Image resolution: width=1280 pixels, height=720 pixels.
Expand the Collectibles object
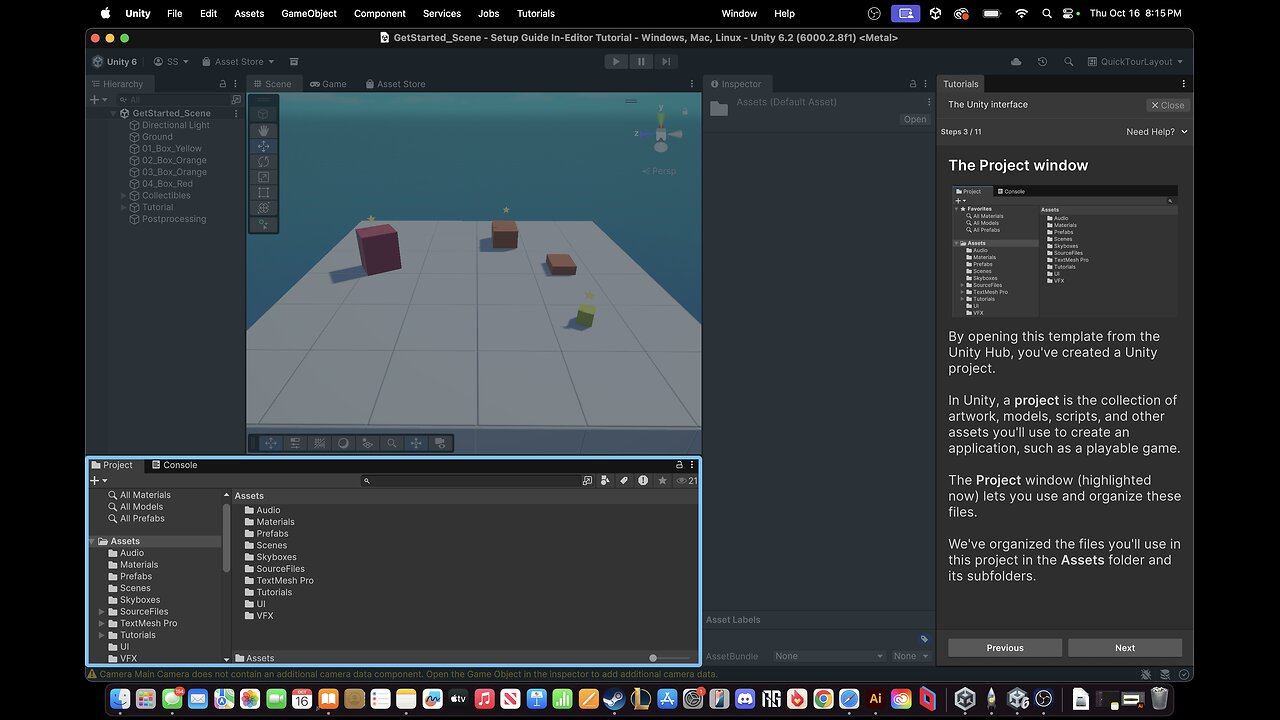124,195
